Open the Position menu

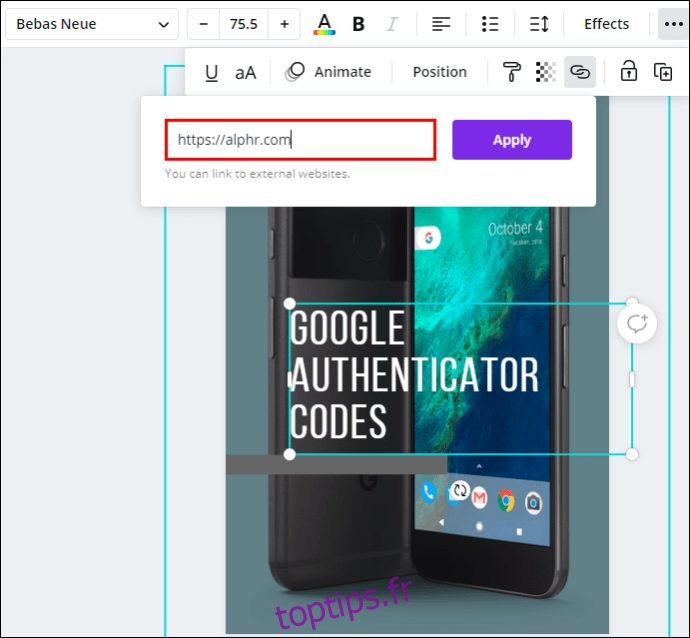[x=440, y=72]
